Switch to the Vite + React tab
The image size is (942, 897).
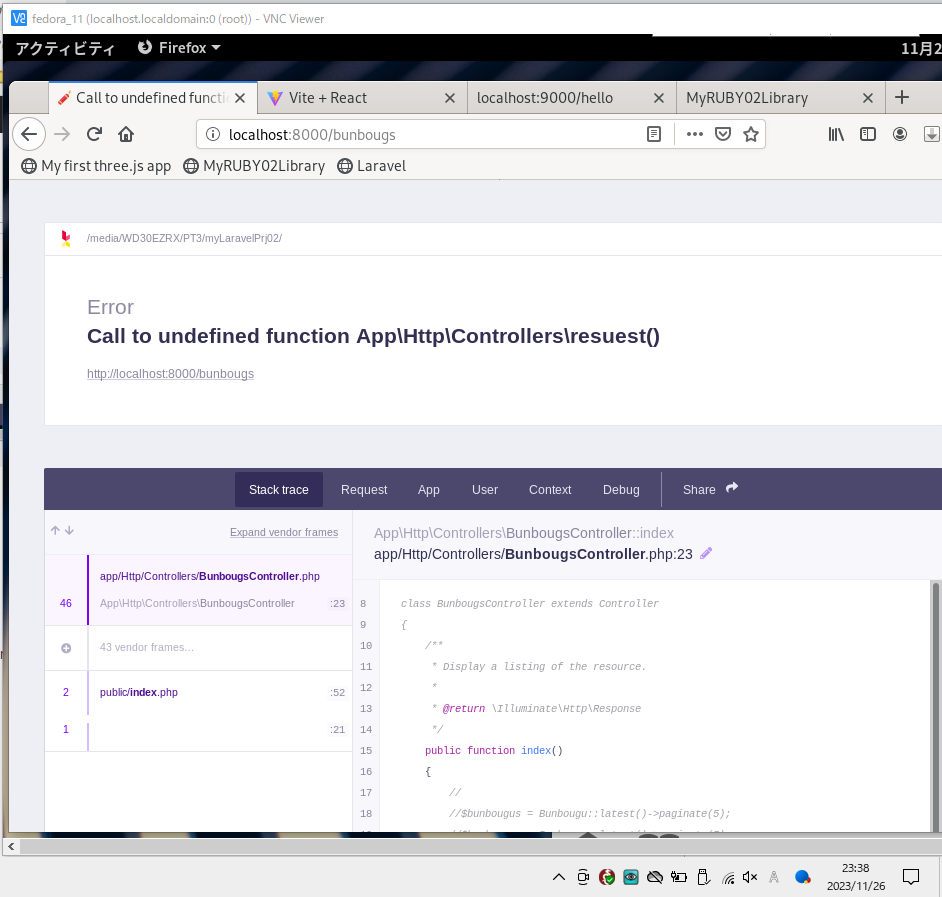362,98
